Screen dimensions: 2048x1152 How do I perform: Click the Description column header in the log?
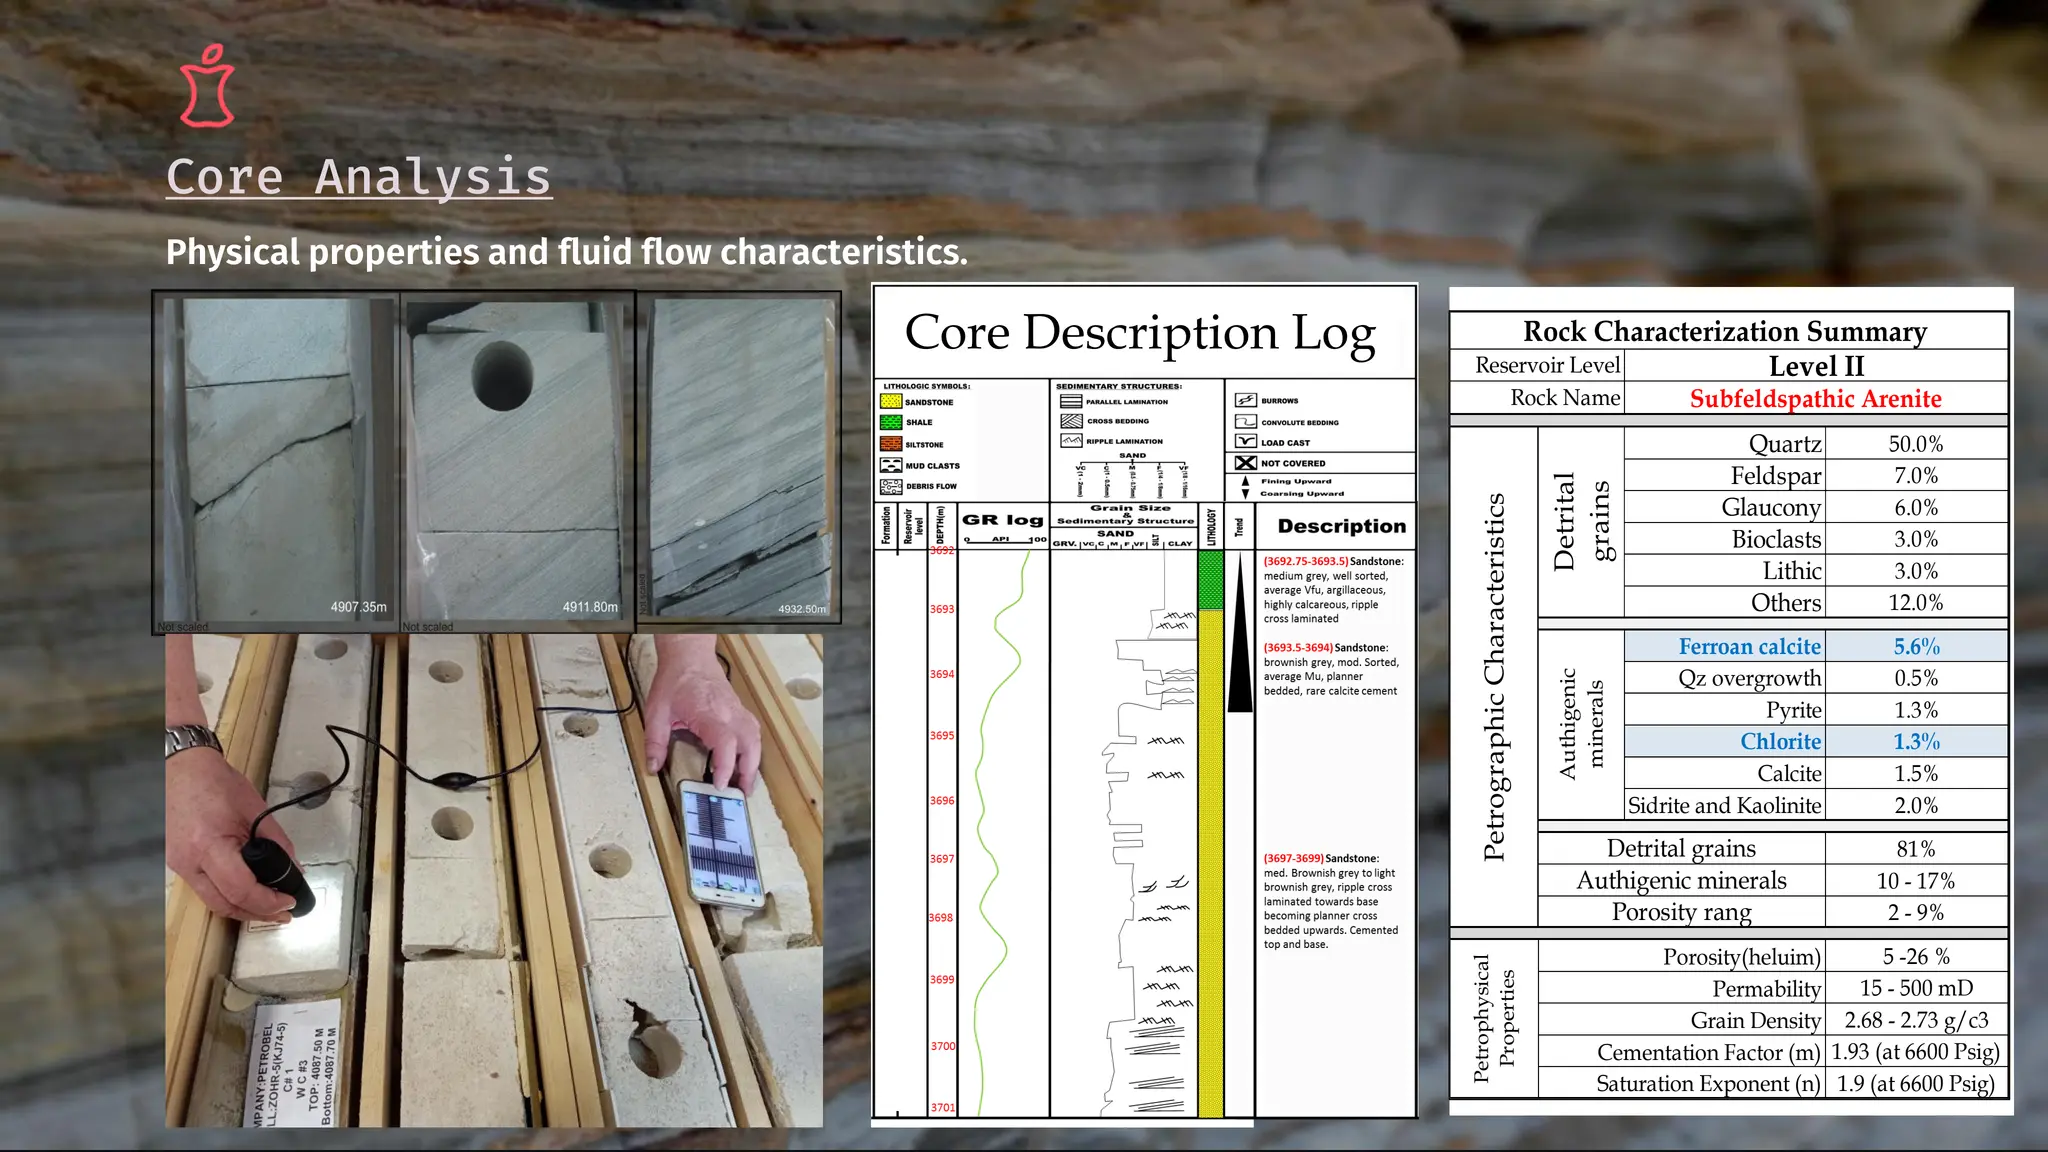coord(1341,526)
